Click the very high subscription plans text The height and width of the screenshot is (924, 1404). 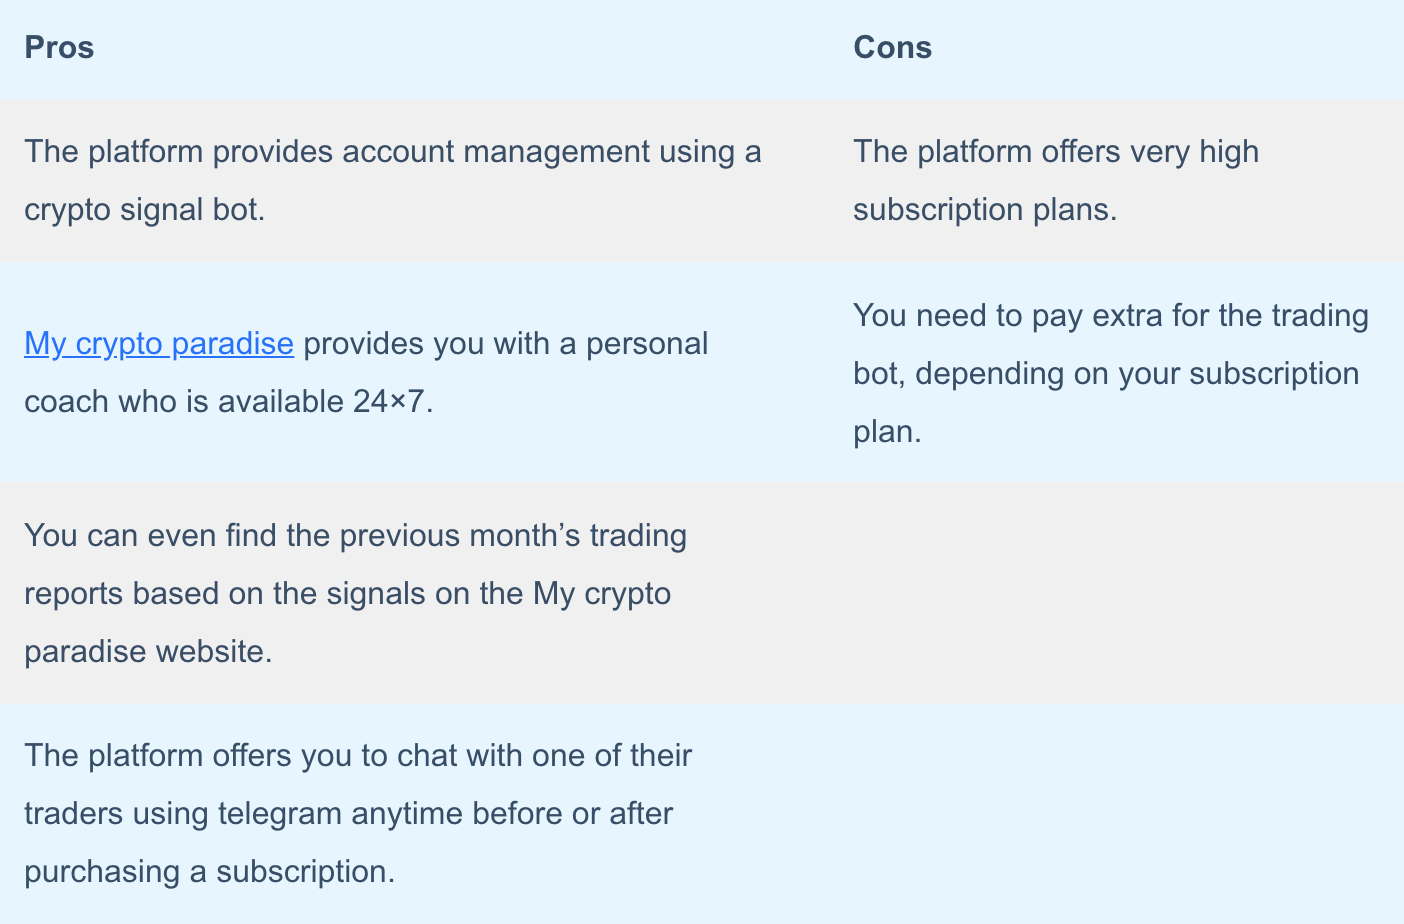1055,180
